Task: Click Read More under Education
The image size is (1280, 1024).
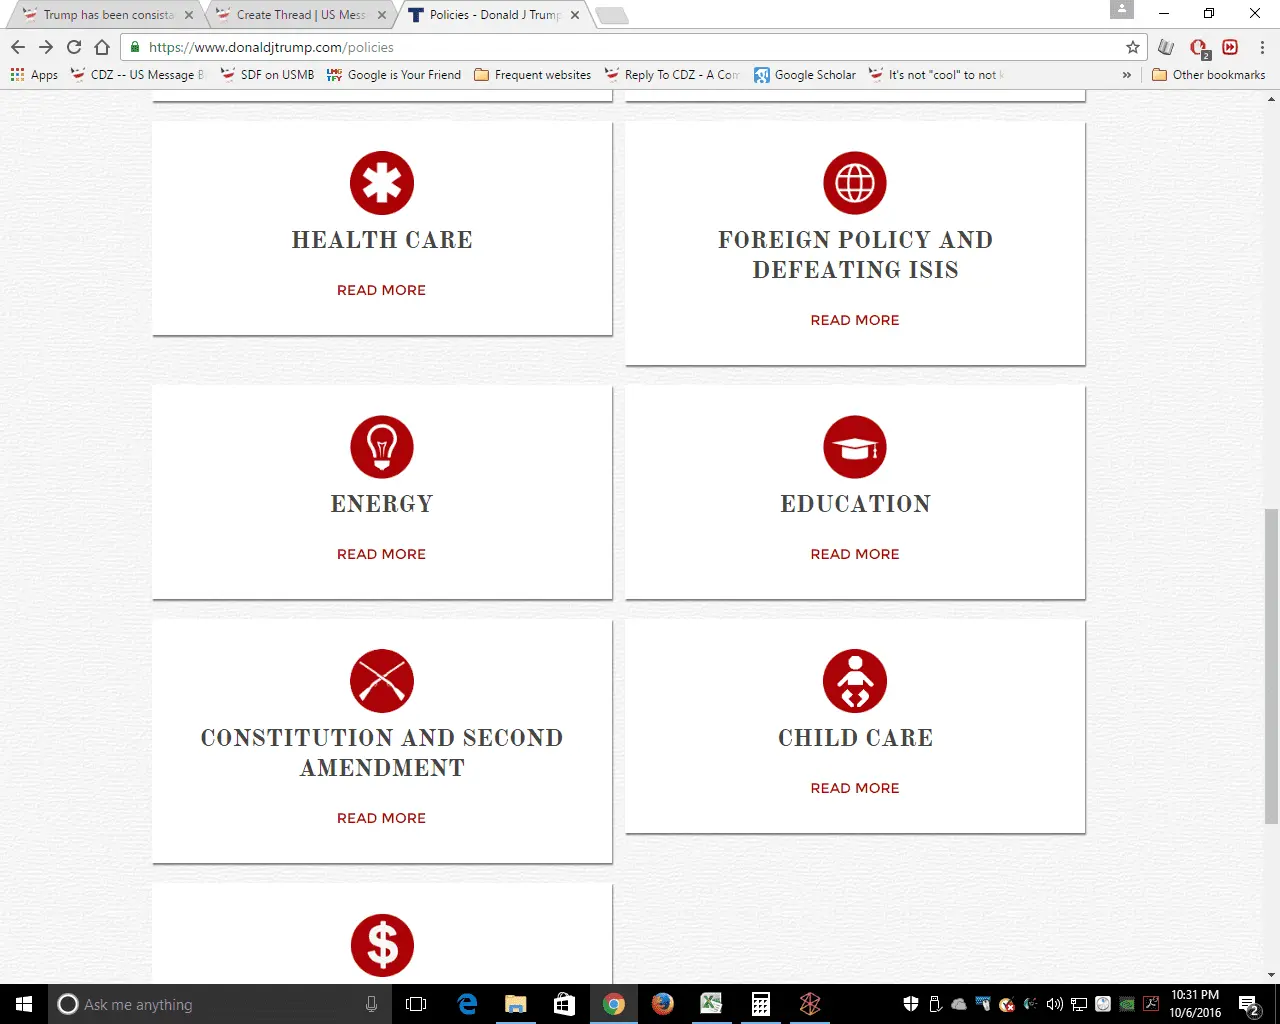Action: tap(855, 554)
